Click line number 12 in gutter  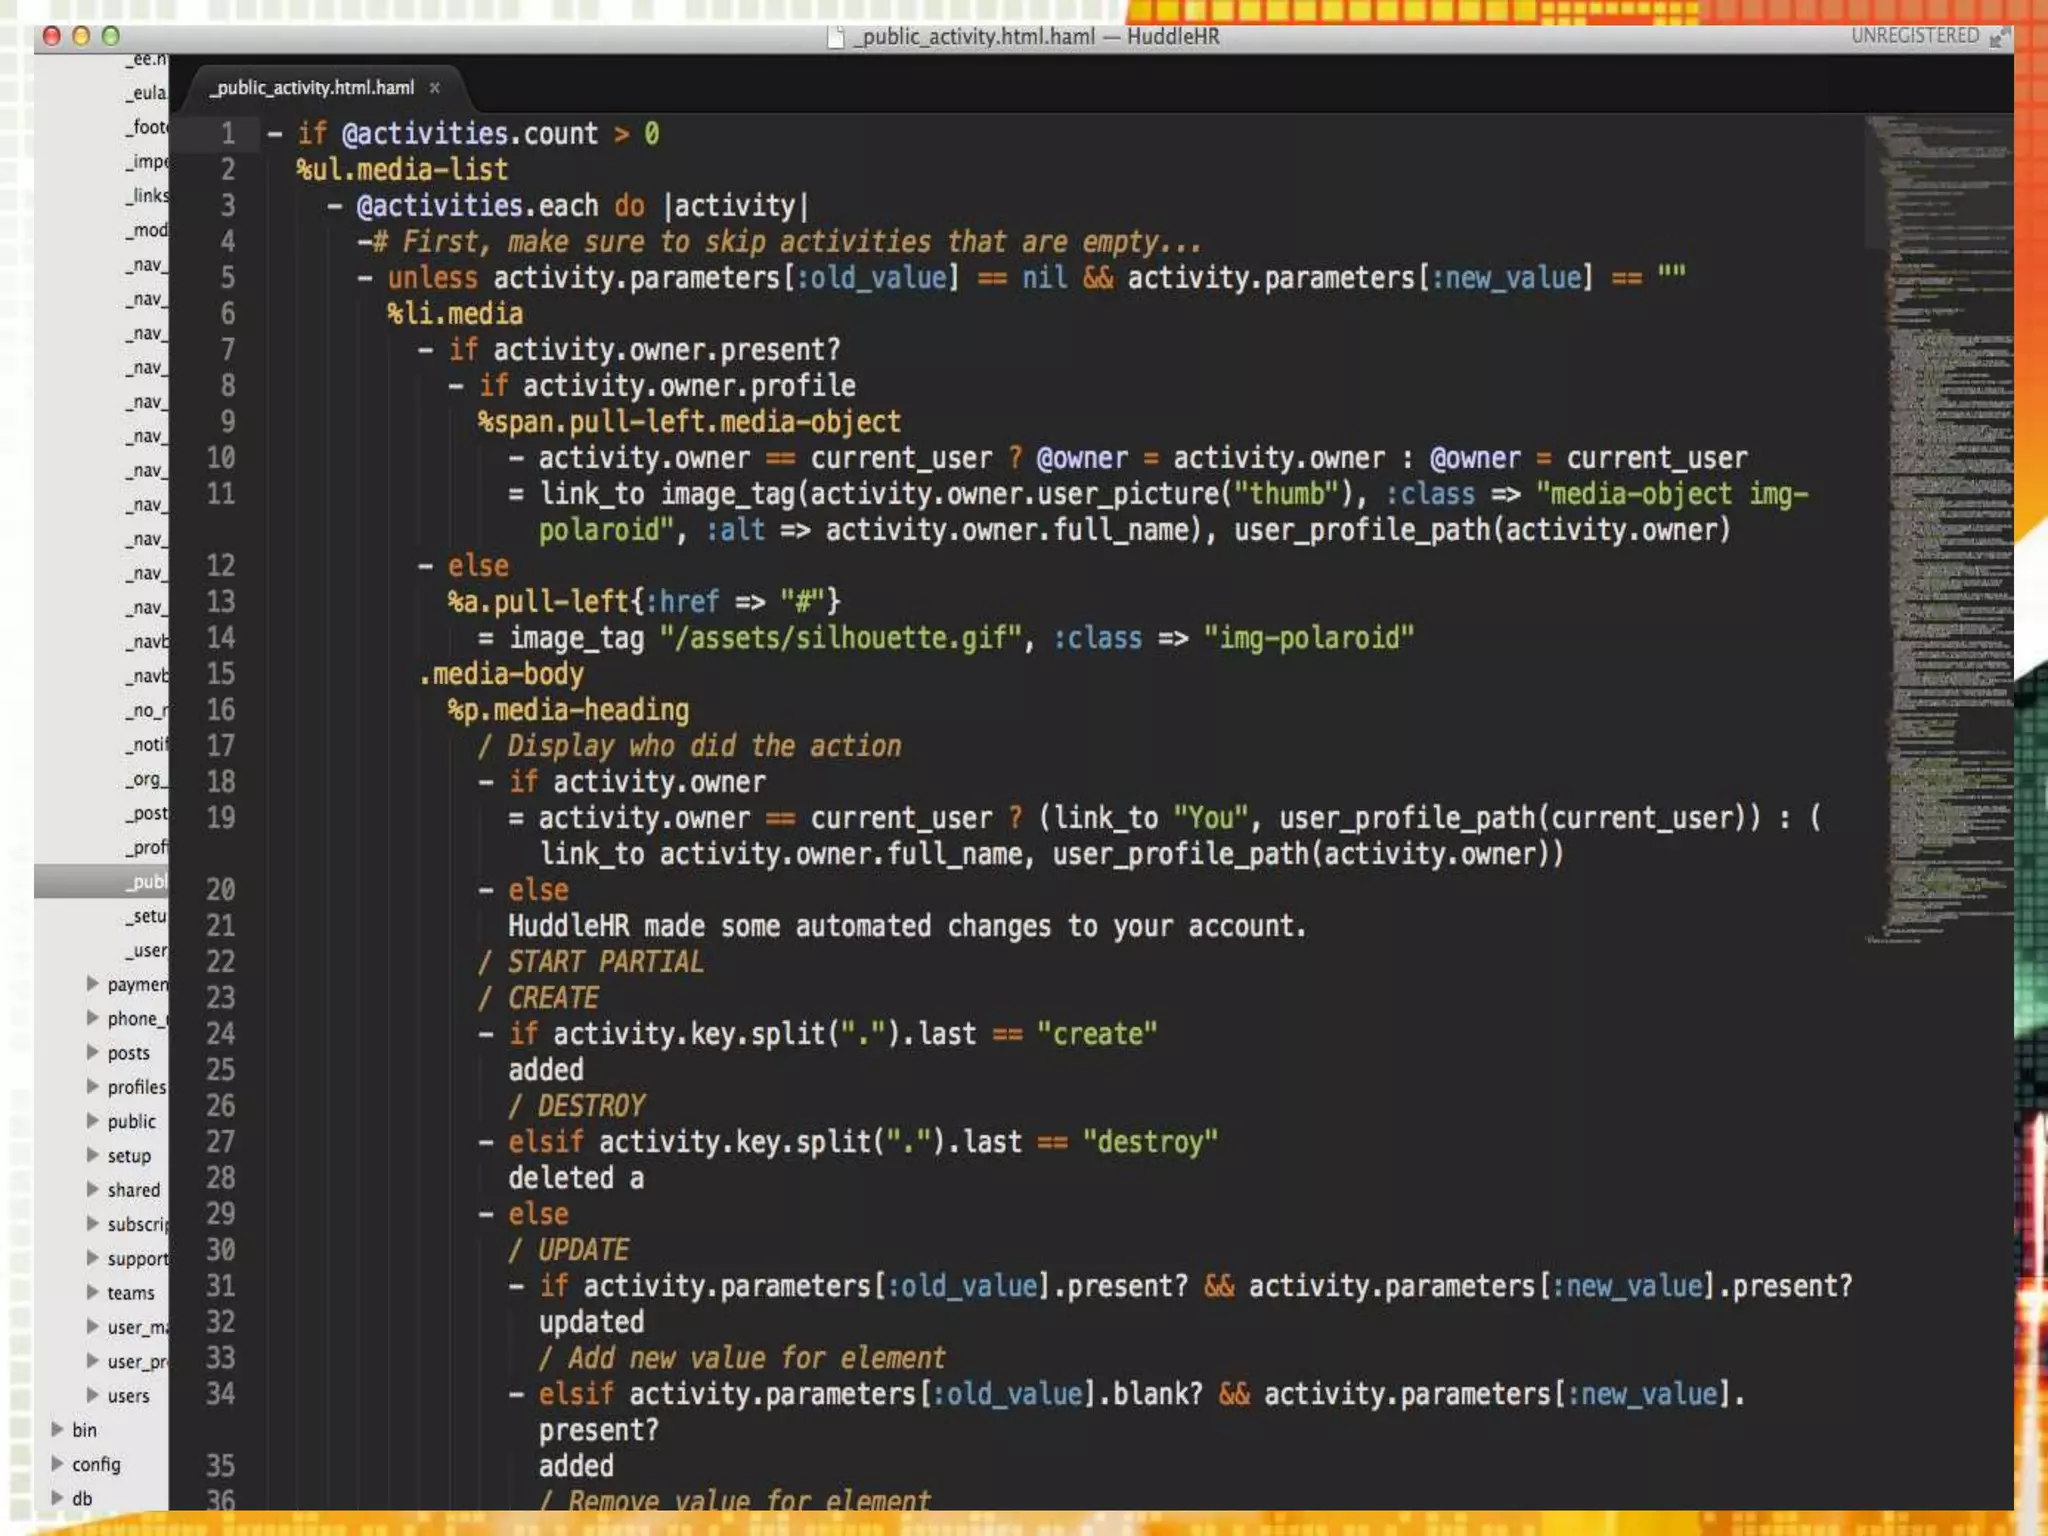(x=220, y=566)
